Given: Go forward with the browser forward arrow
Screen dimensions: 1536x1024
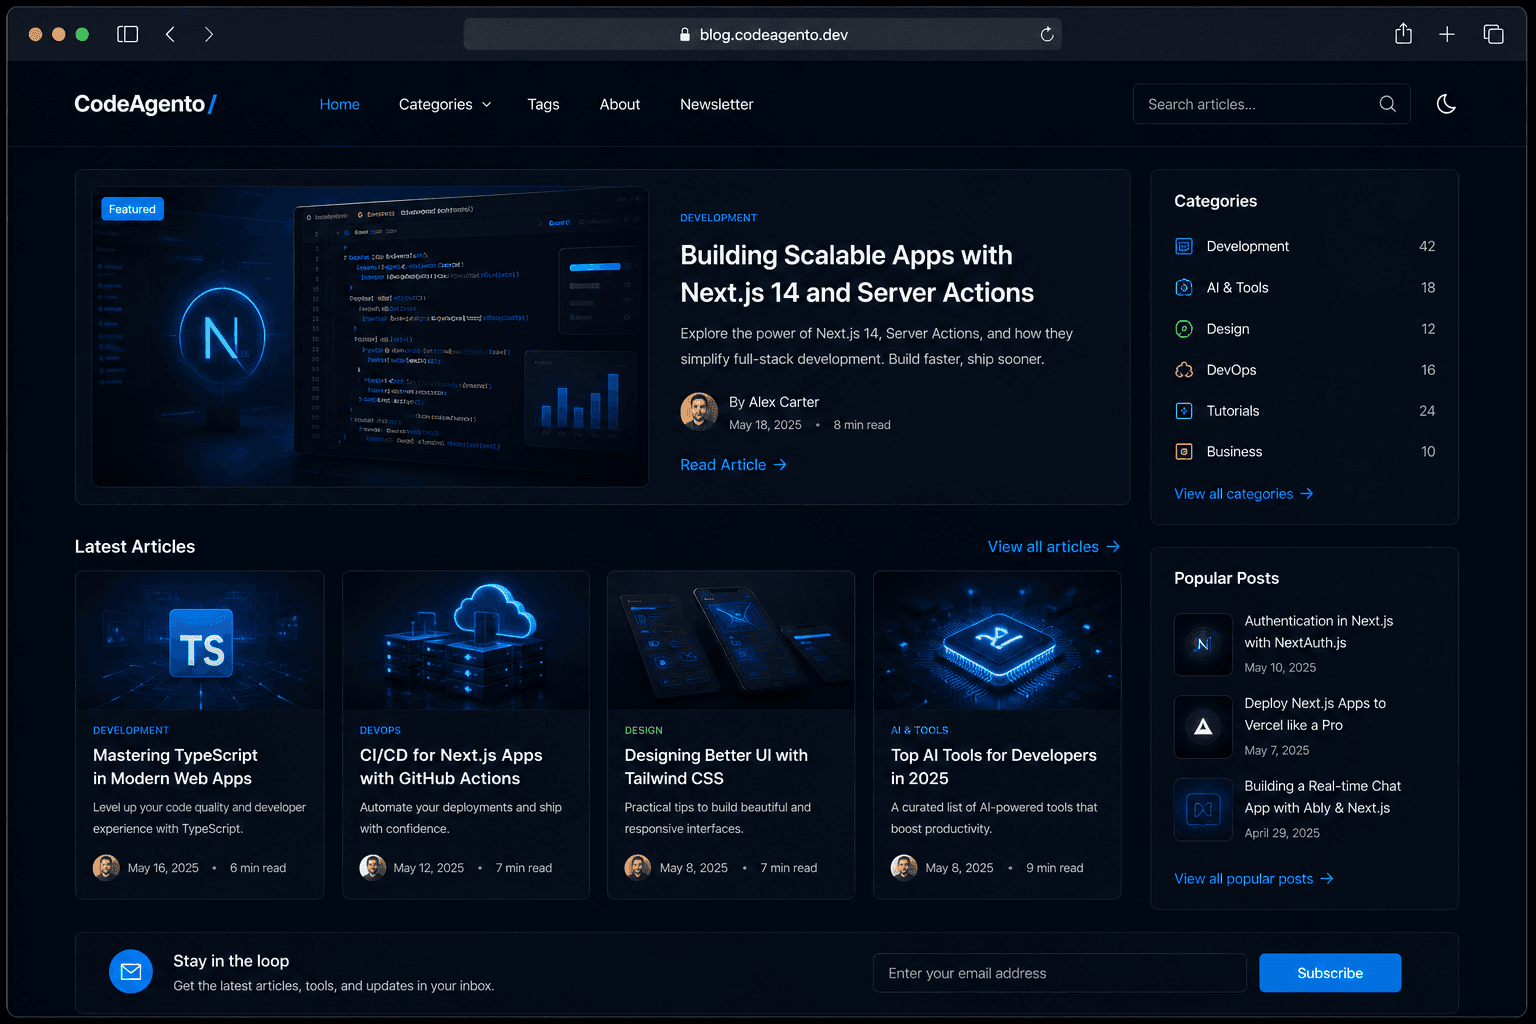Looking at the screenshot, I should click(x=209, y=34).
